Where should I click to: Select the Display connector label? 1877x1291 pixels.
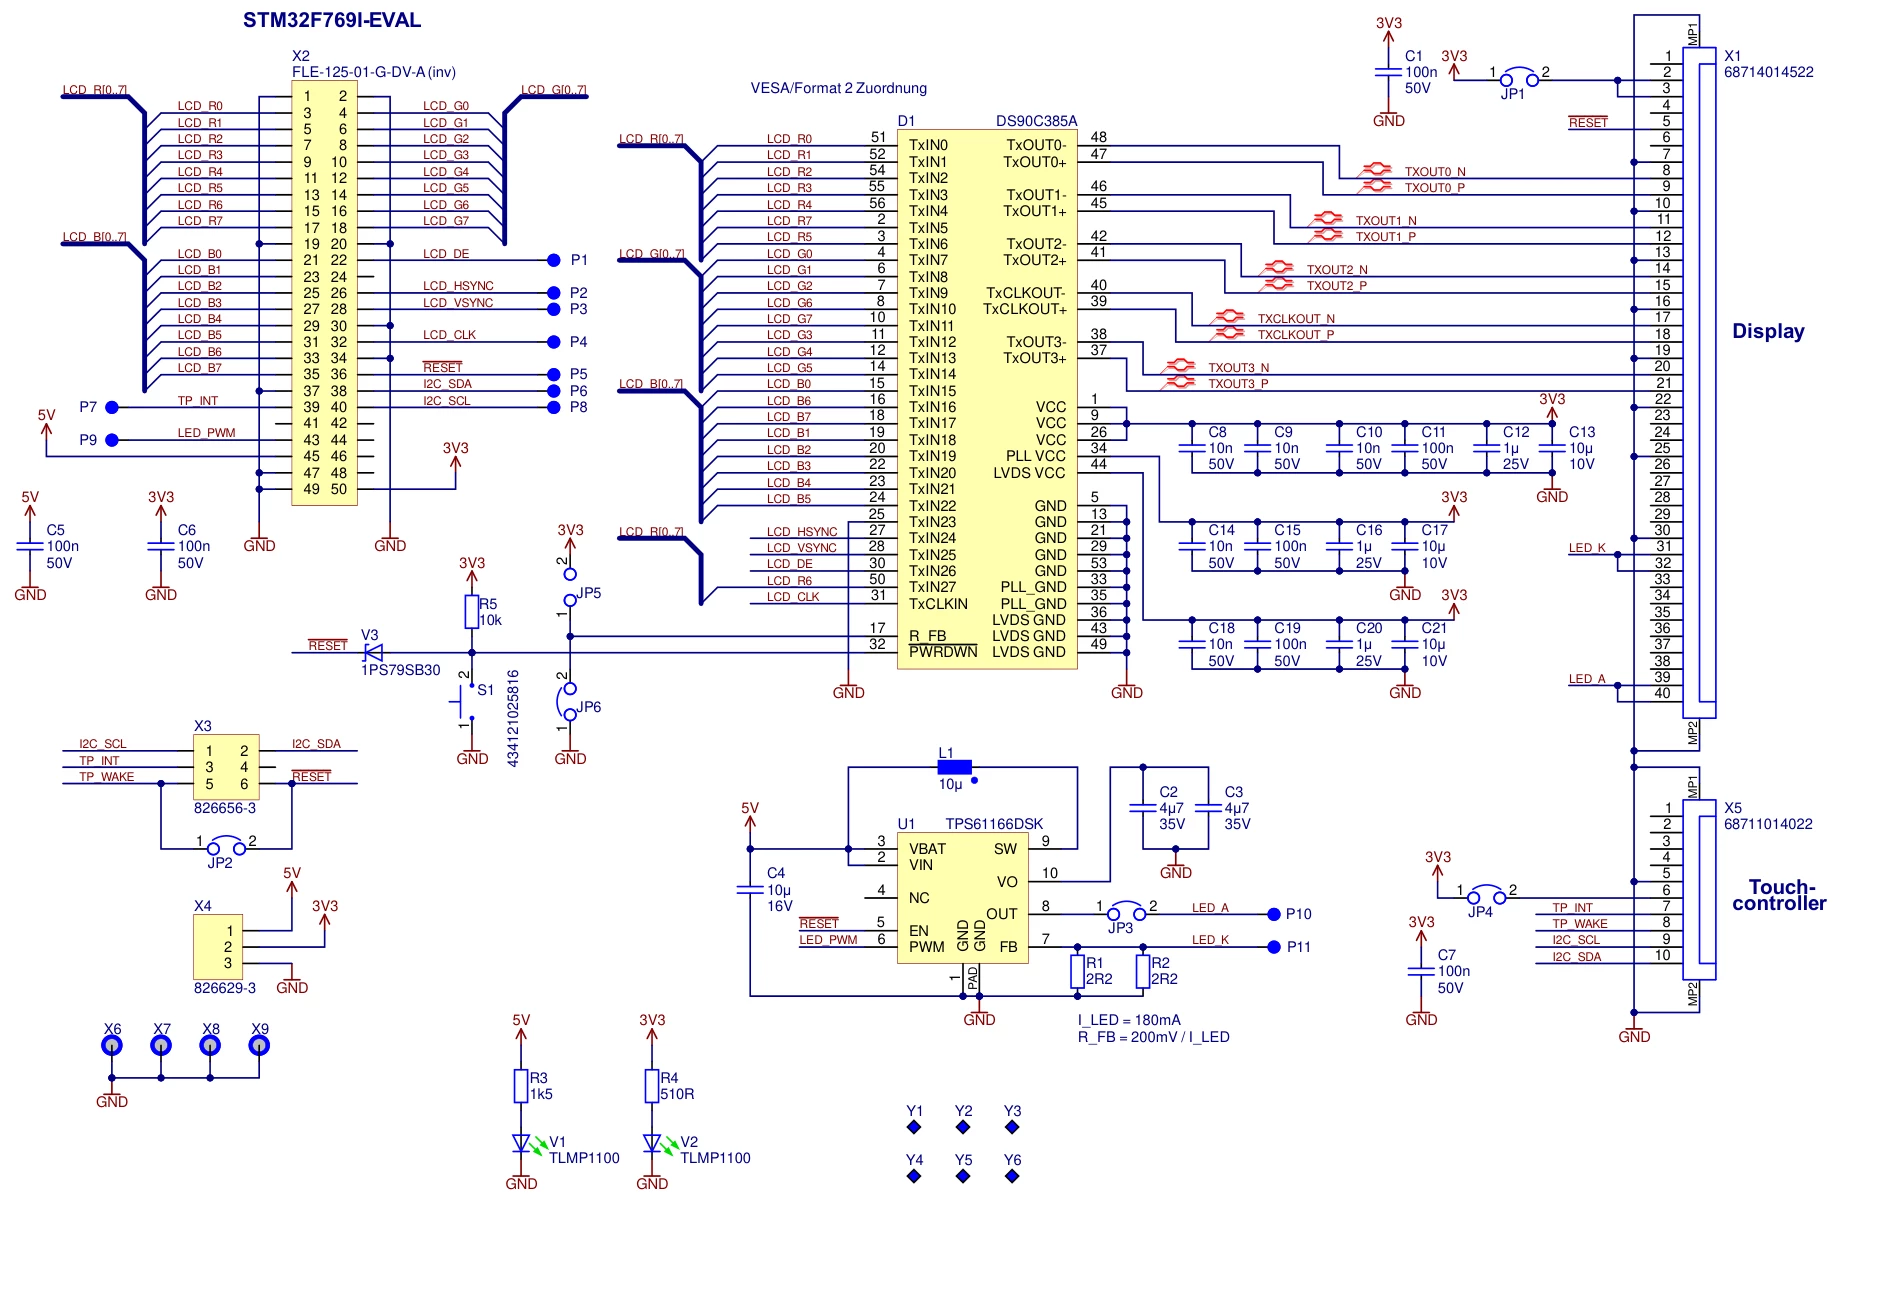click(1768, 331)
